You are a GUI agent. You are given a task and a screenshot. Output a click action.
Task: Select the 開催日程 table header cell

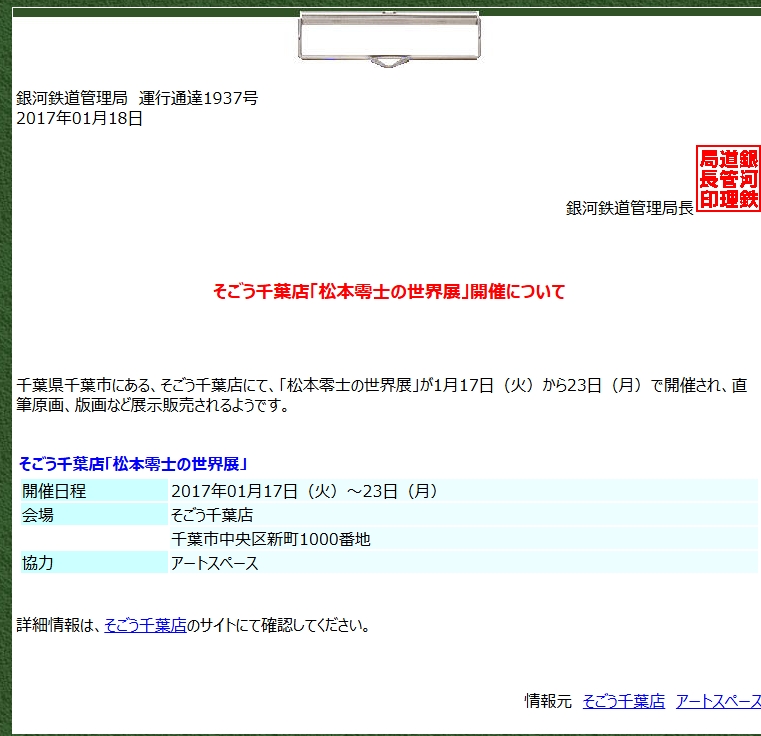pos(94,491)
